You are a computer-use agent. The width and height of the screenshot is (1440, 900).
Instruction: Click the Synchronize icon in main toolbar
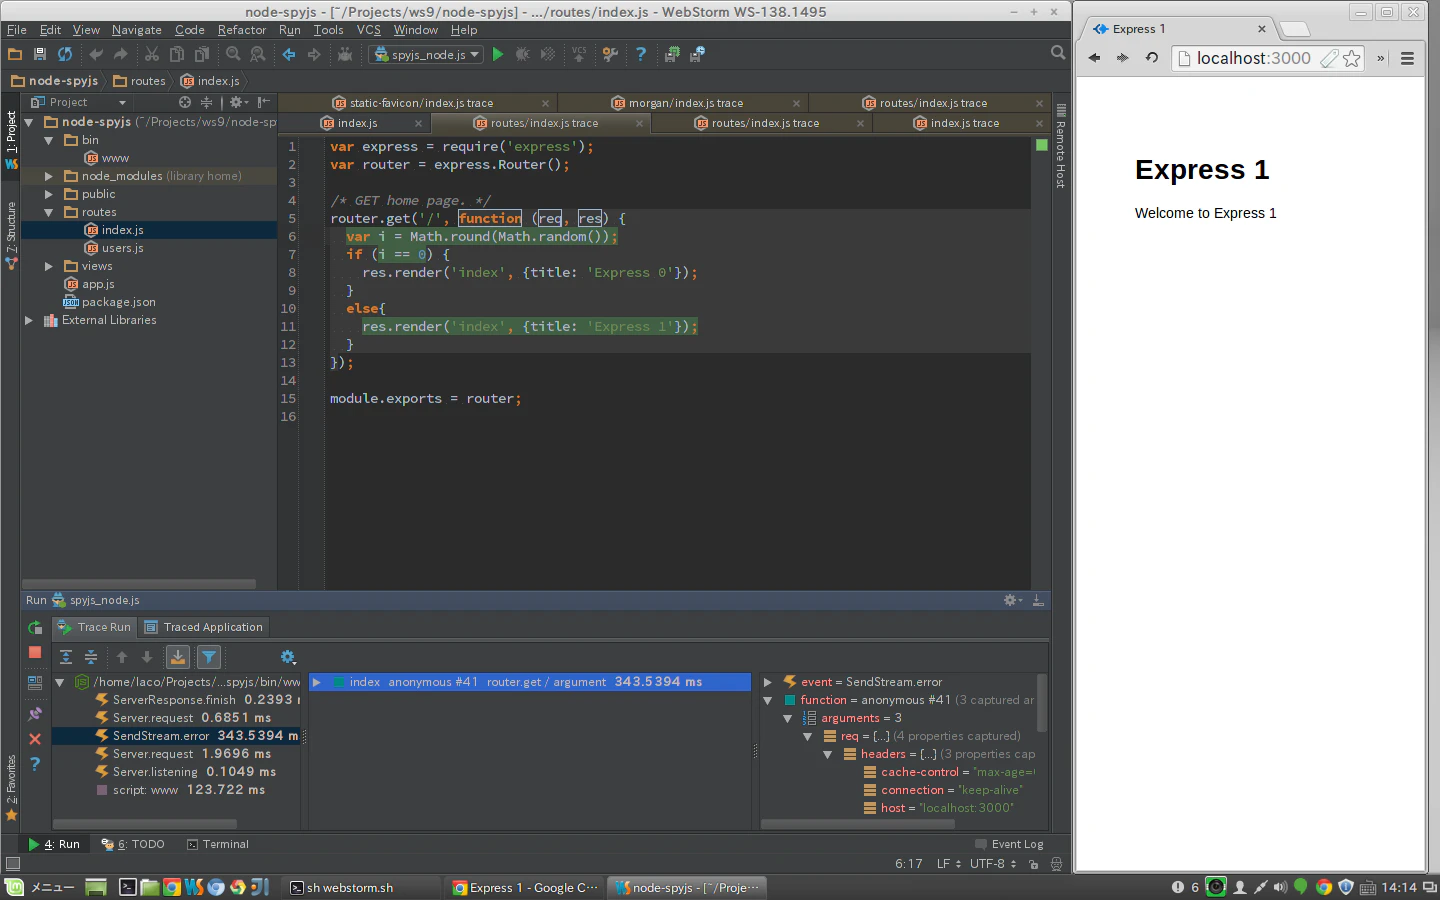[x=65, y=54]
